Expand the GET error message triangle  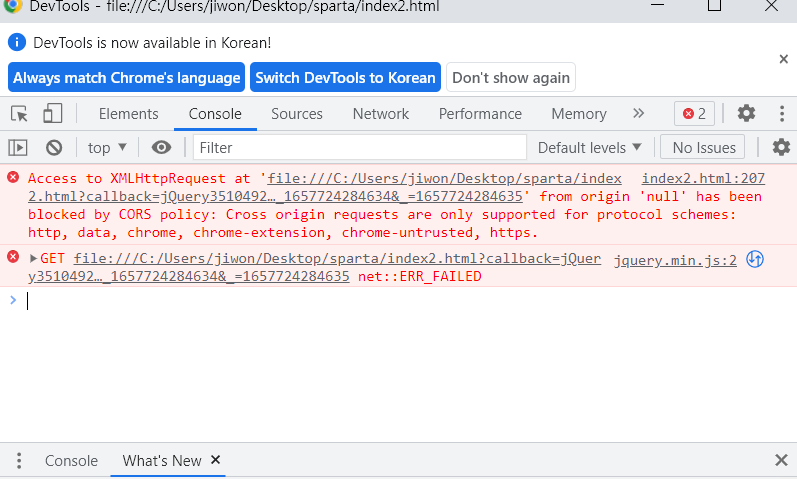(33, 258)
